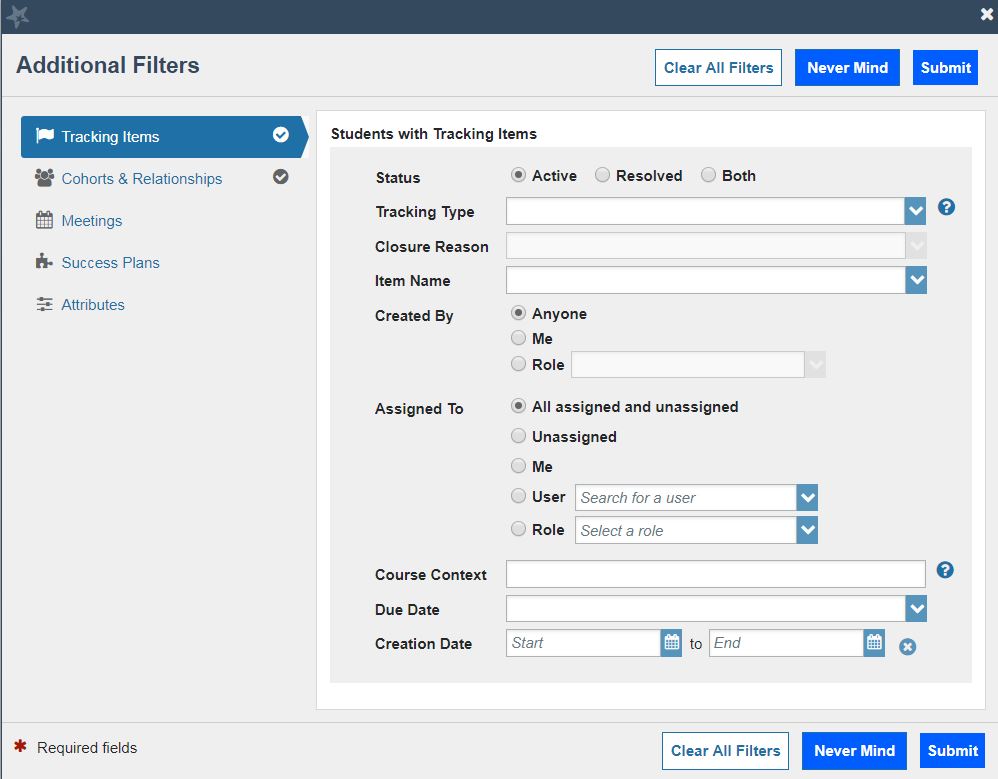Open the Creation Date start calendar picker
The height and width of the screenshot is (779, 998).
click(x=671, y=643)
